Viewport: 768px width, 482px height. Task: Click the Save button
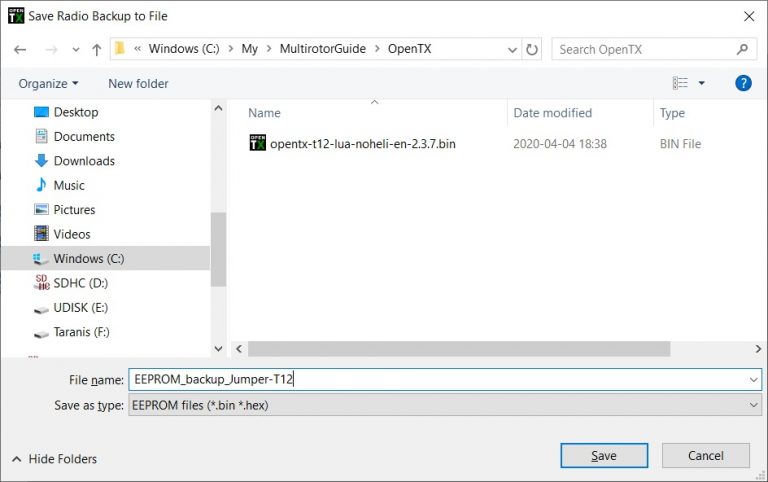pos(604,456)
